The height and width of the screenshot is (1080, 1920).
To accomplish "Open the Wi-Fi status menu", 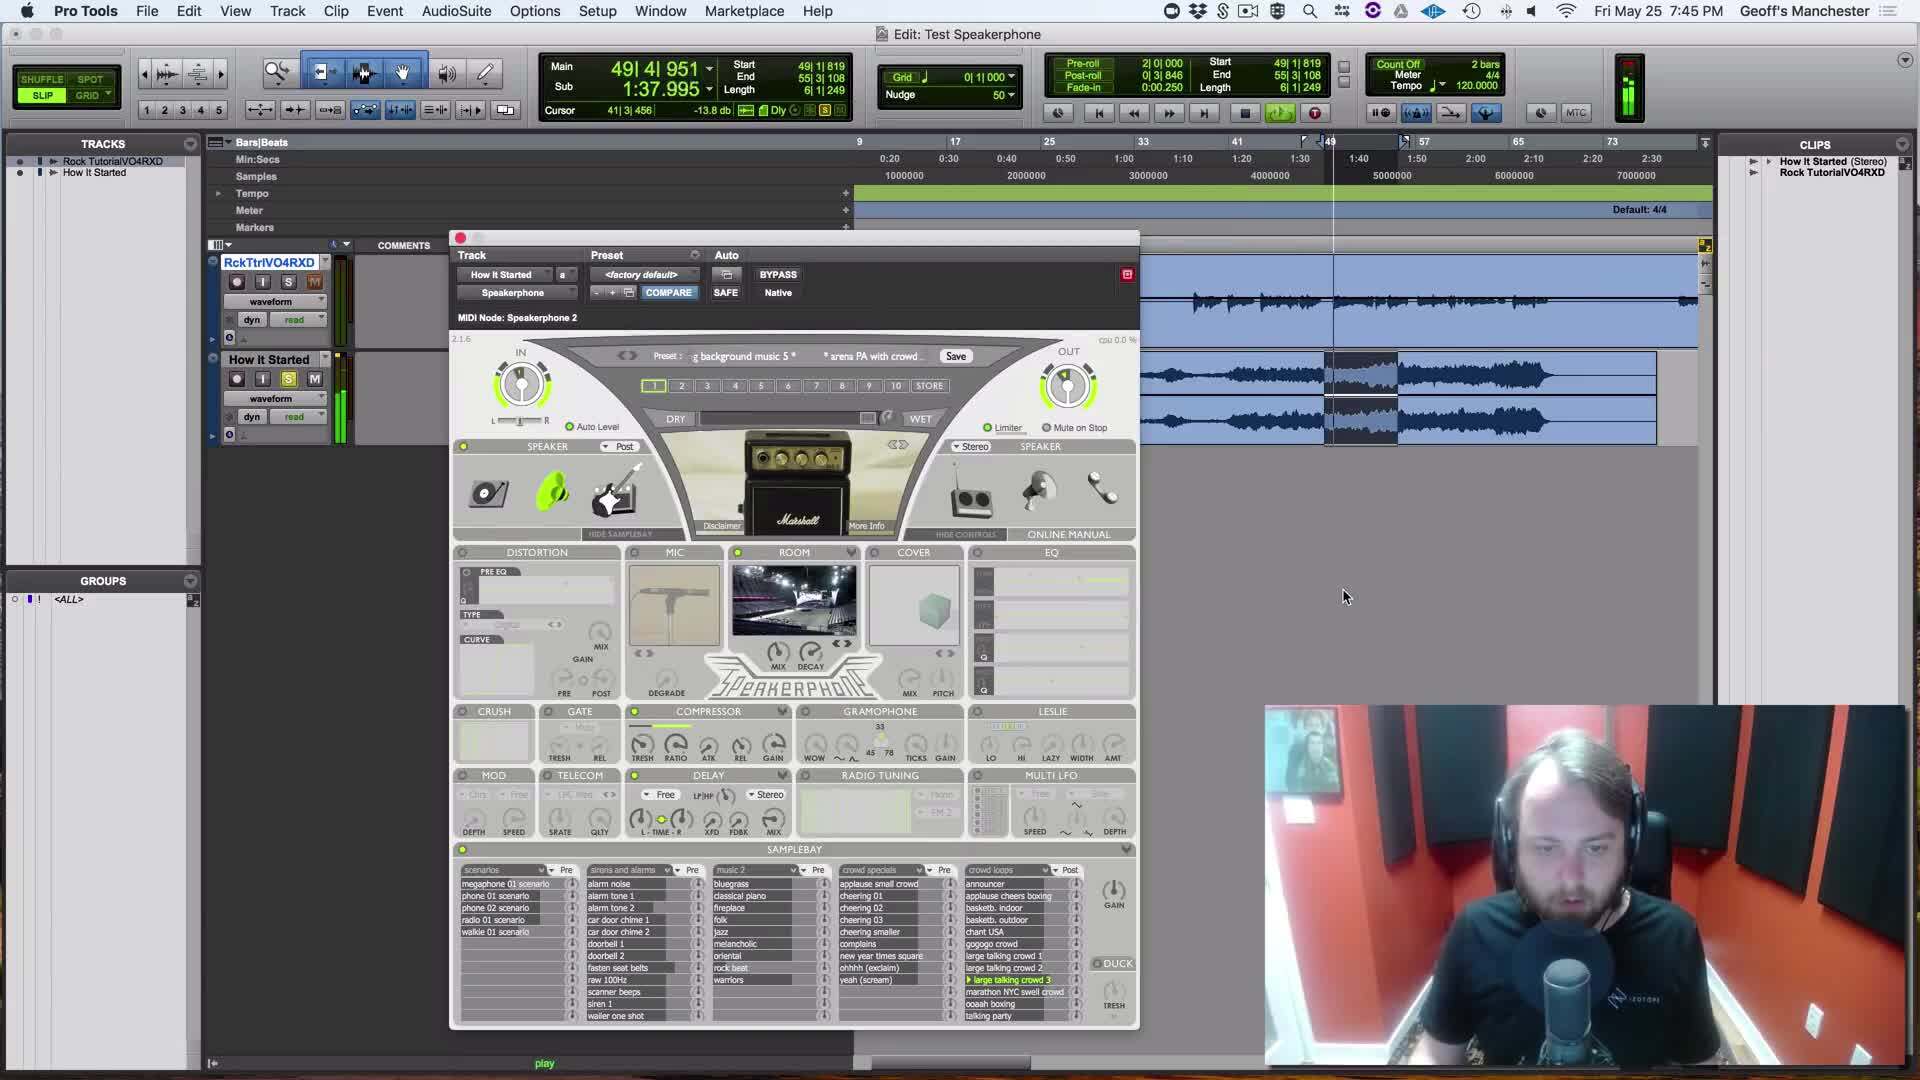I will (x=1566, y=11).
